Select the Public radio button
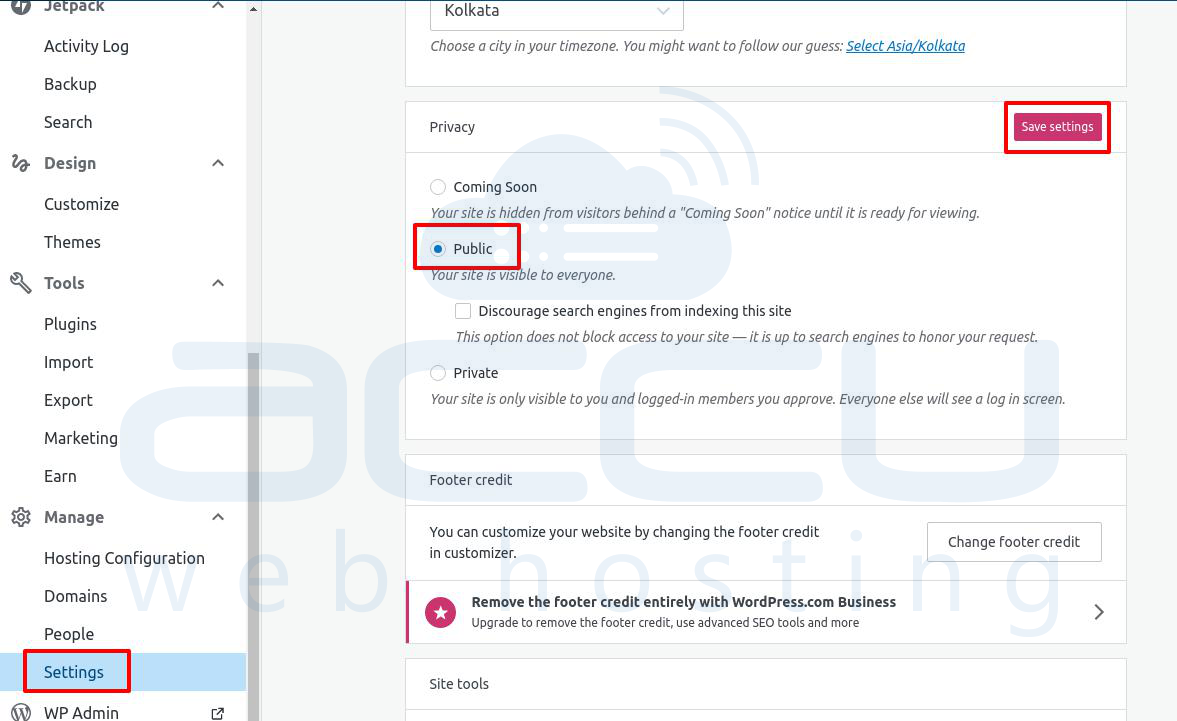Screen dimensions: 1177x721 tap(438, 249)
